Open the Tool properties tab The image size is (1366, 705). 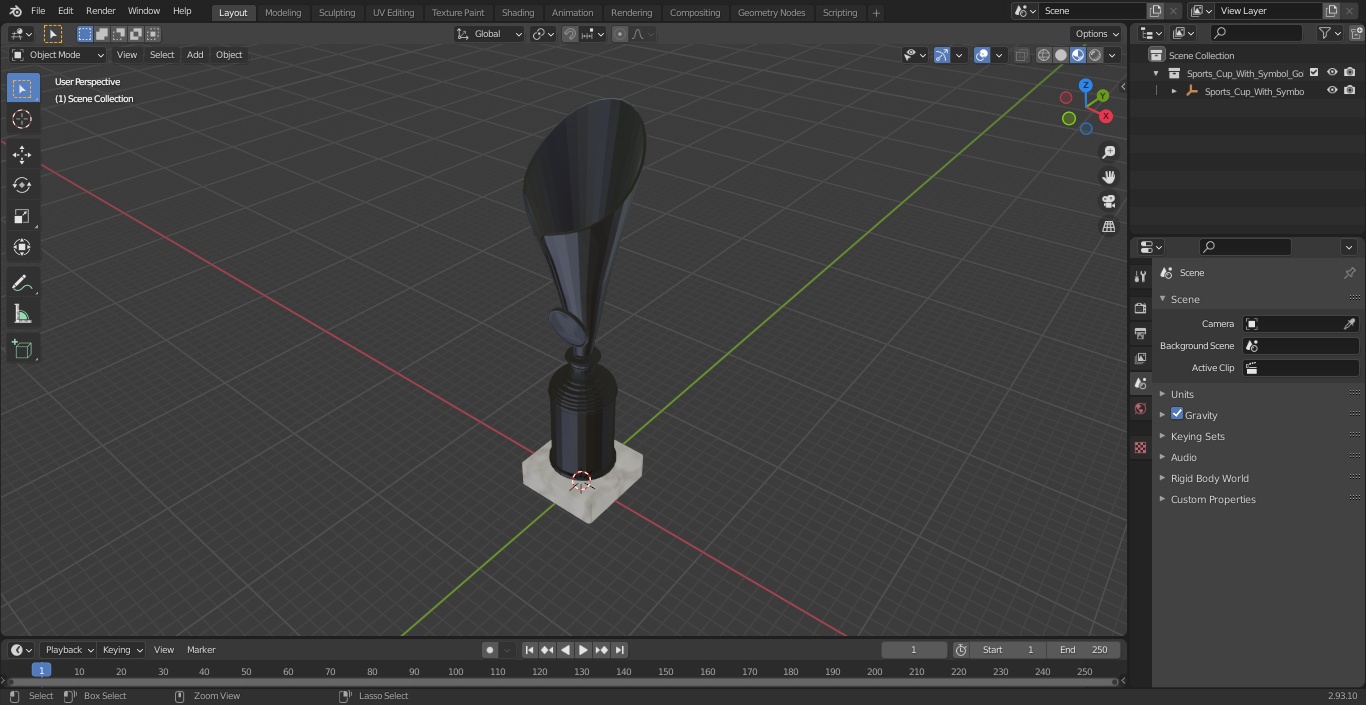1140,277
